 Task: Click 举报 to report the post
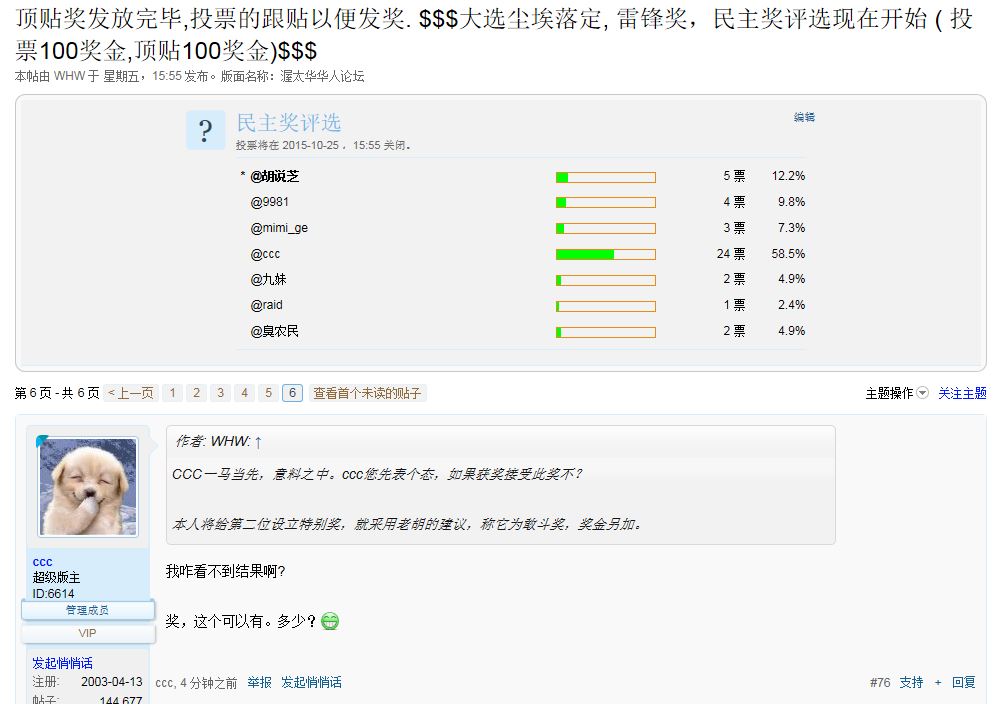tap(259, 682)
